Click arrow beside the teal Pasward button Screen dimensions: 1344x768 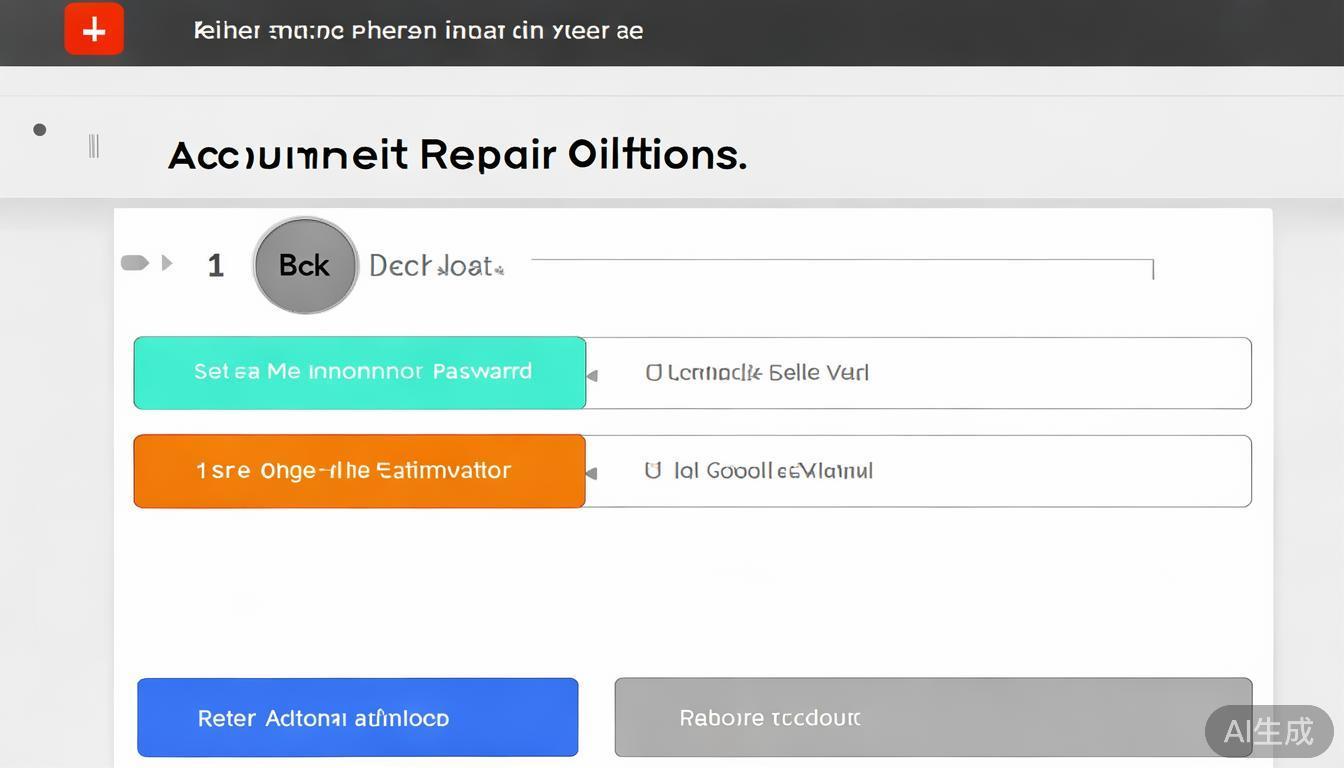[x=592, y=376]
